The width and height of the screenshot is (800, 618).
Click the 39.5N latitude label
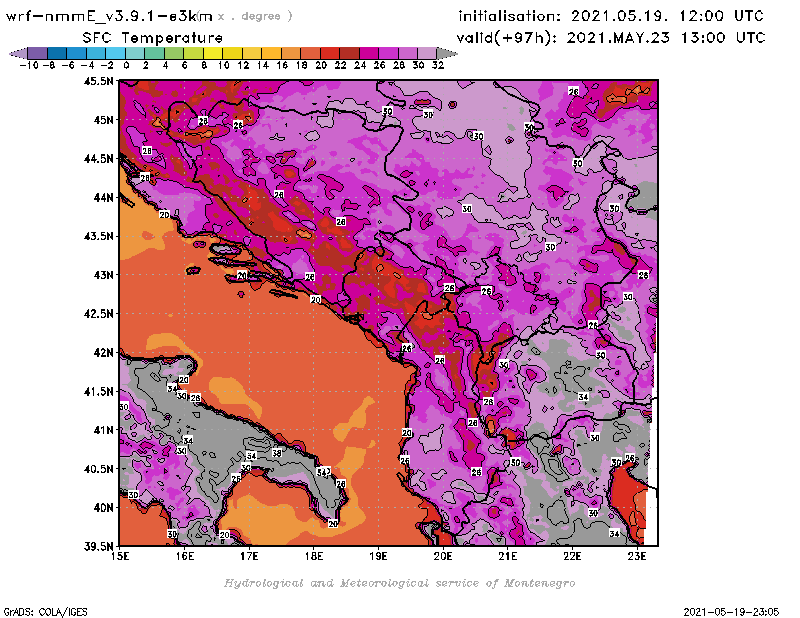pos(98,546)
